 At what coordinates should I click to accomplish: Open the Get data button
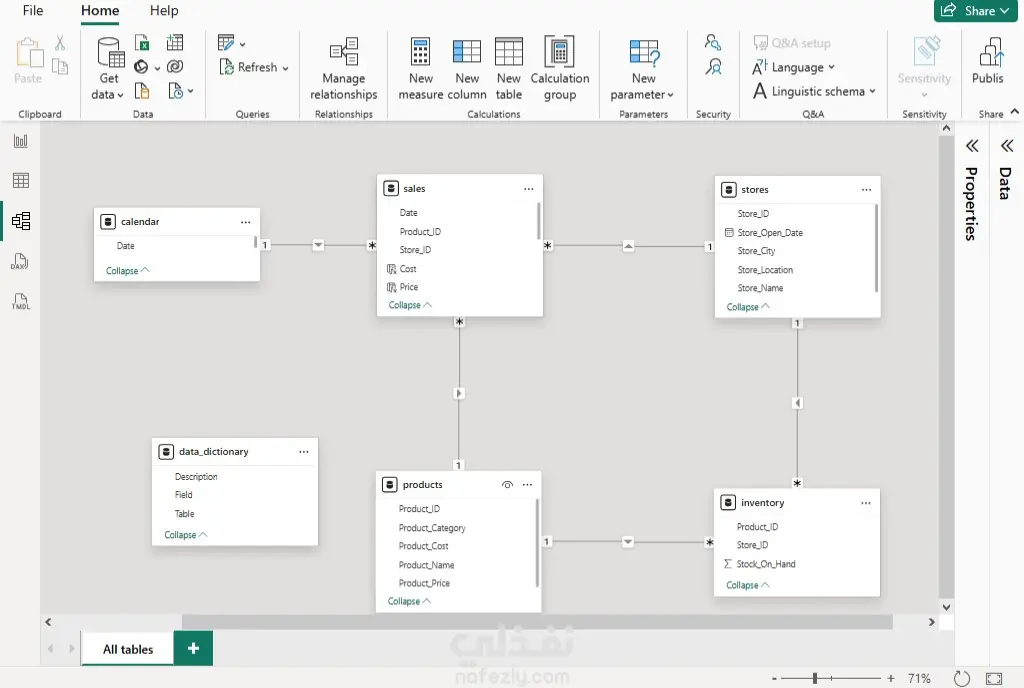tap(108, 68)
